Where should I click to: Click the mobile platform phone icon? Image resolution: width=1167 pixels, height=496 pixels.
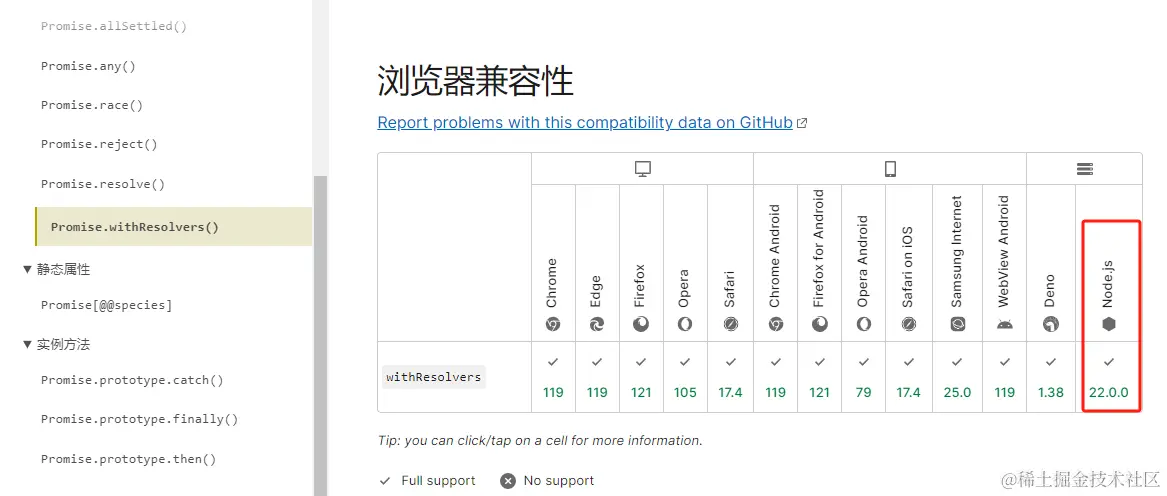(x=890, y=169)
